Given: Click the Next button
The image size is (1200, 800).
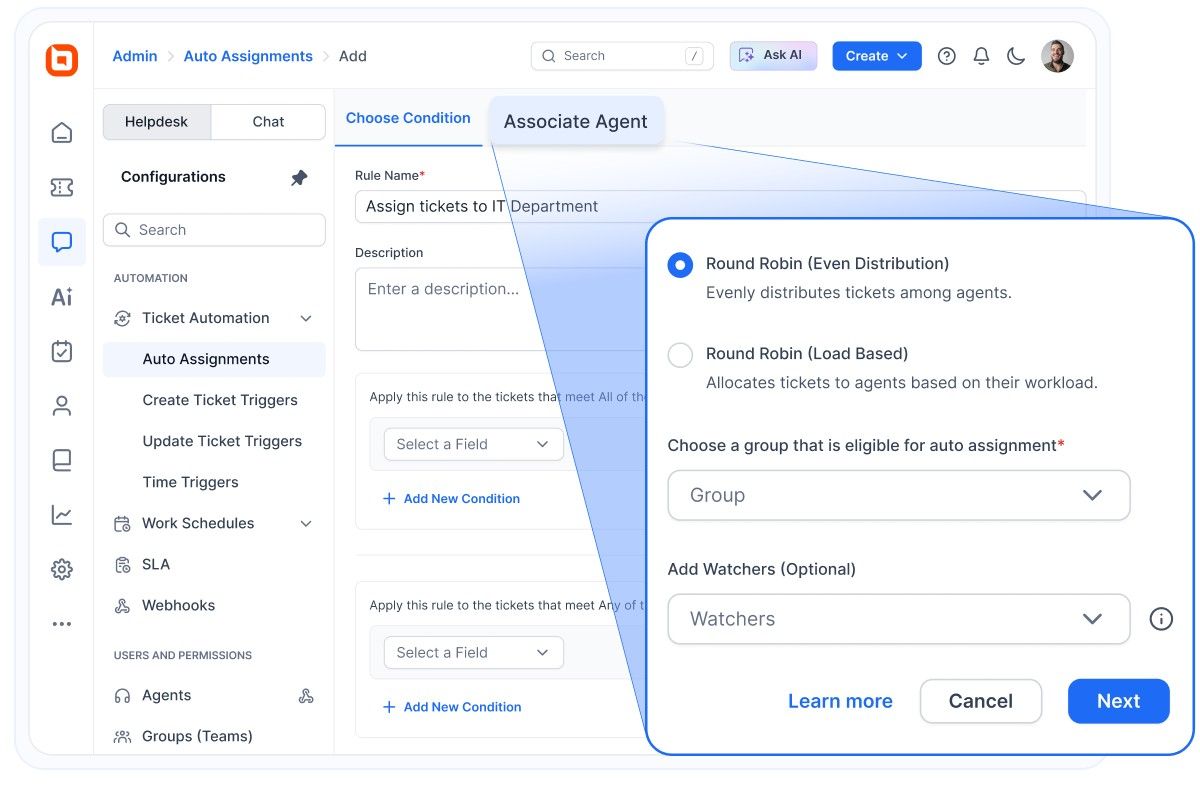Looking at the screenshot, I should click(x=1118, y=701).
